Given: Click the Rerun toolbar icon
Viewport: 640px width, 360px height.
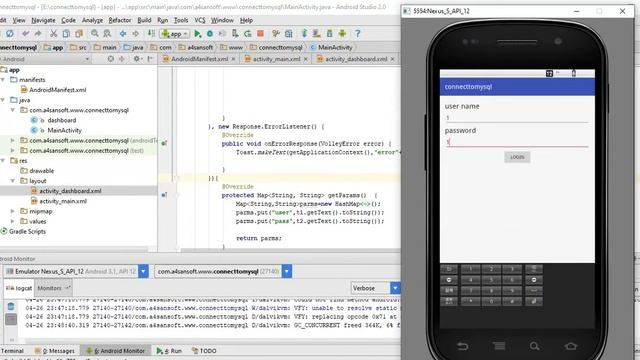Looking at the screenshot, I should (x=248, y=33).
